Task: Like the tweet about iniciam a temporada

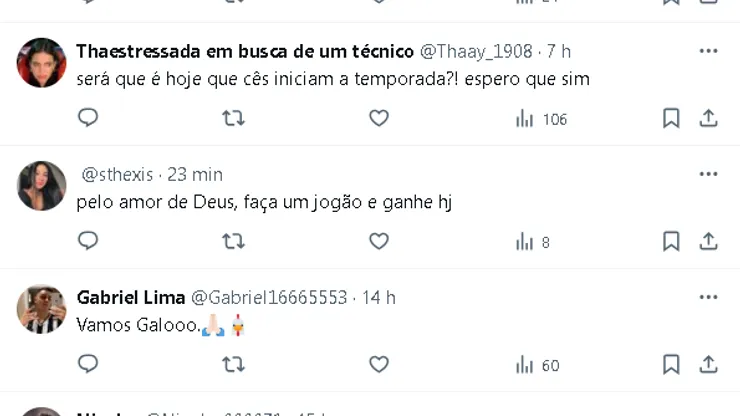Action: pyautogui.click(x=378, y=118)
